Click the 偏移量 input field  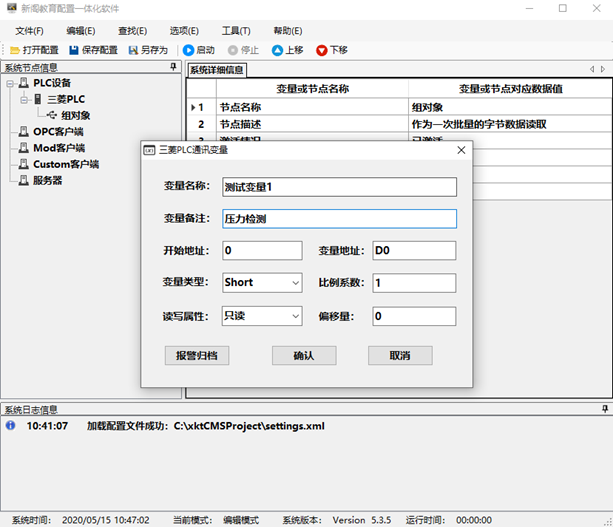tap(414, 316)
